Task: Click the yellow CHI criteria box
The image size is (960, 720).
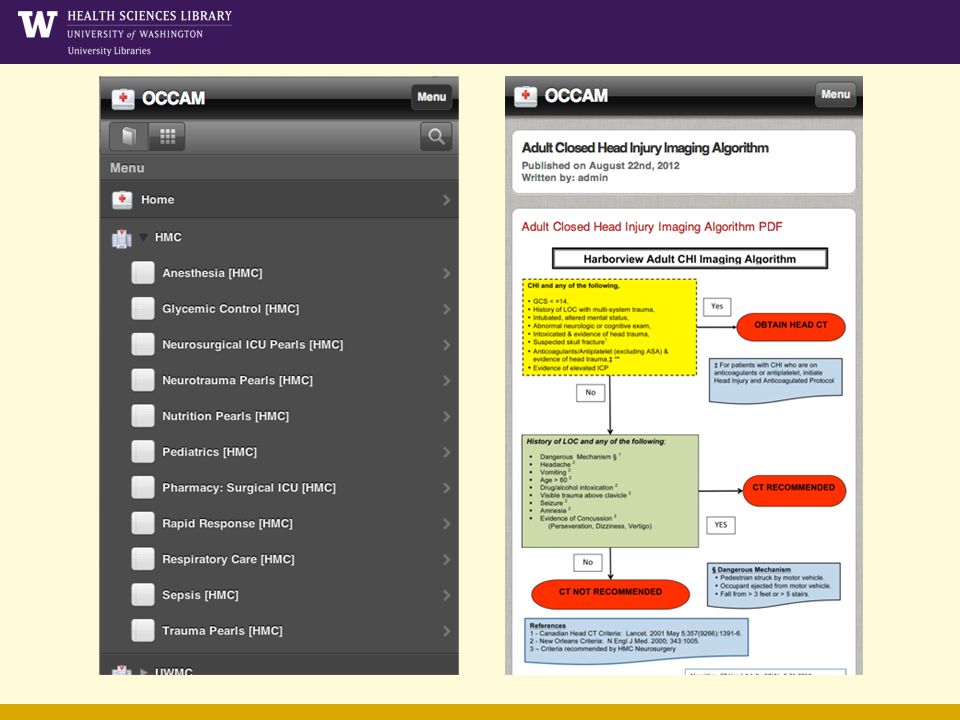Action: coord(609,327)
